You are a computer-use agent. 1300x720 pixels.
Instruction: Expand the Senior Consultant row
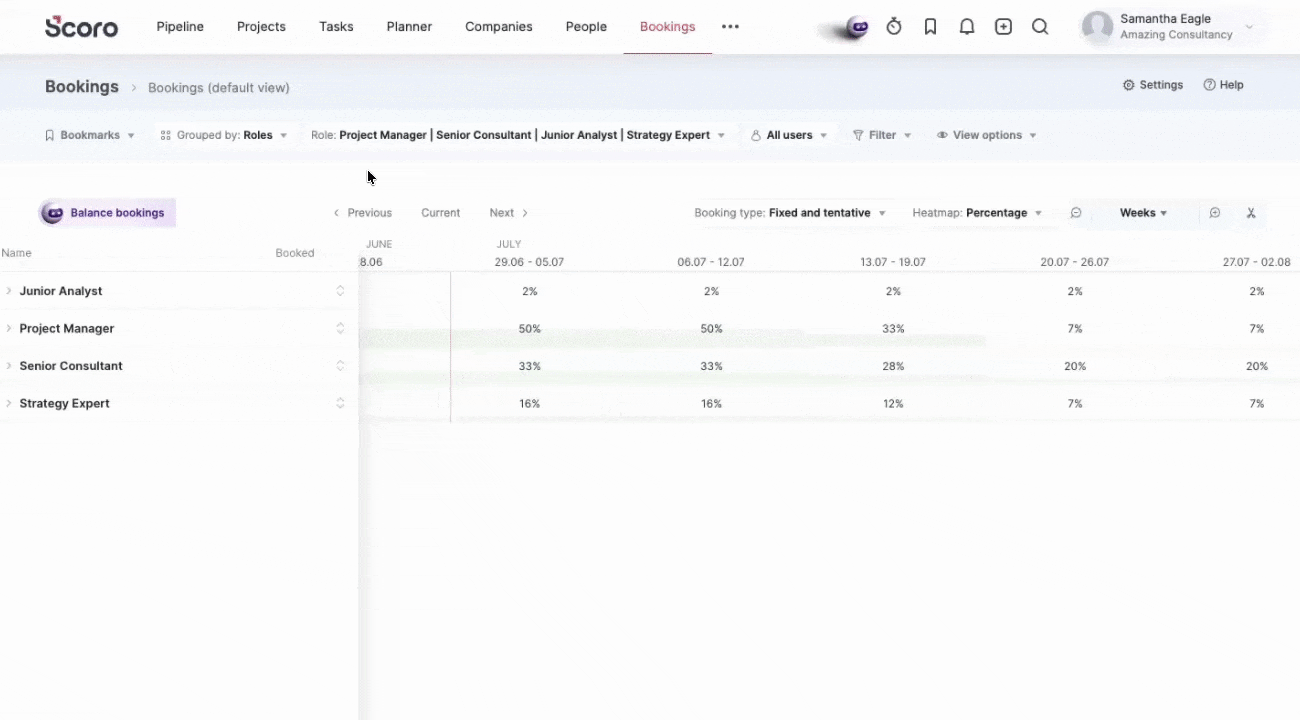point(9,366)
